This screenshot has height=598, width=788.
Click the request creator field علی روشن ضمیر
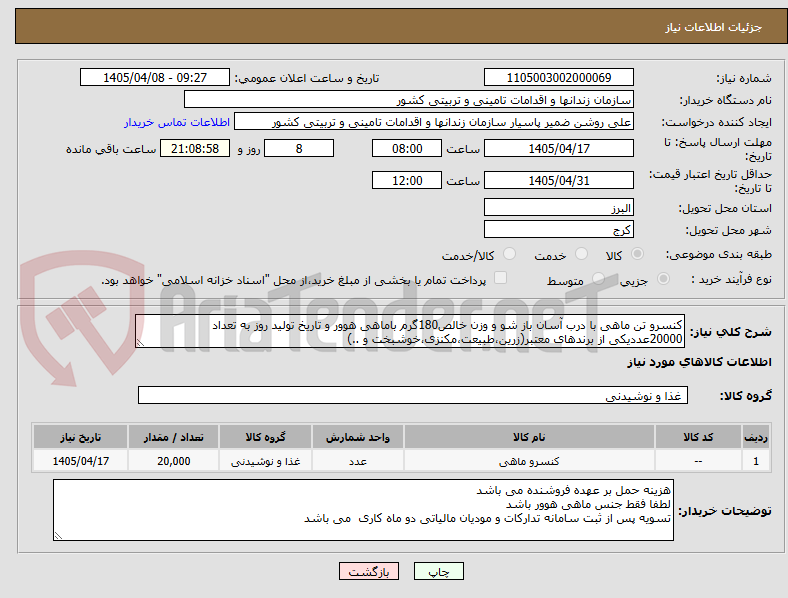pyautogui.click(x=434, y=122)
